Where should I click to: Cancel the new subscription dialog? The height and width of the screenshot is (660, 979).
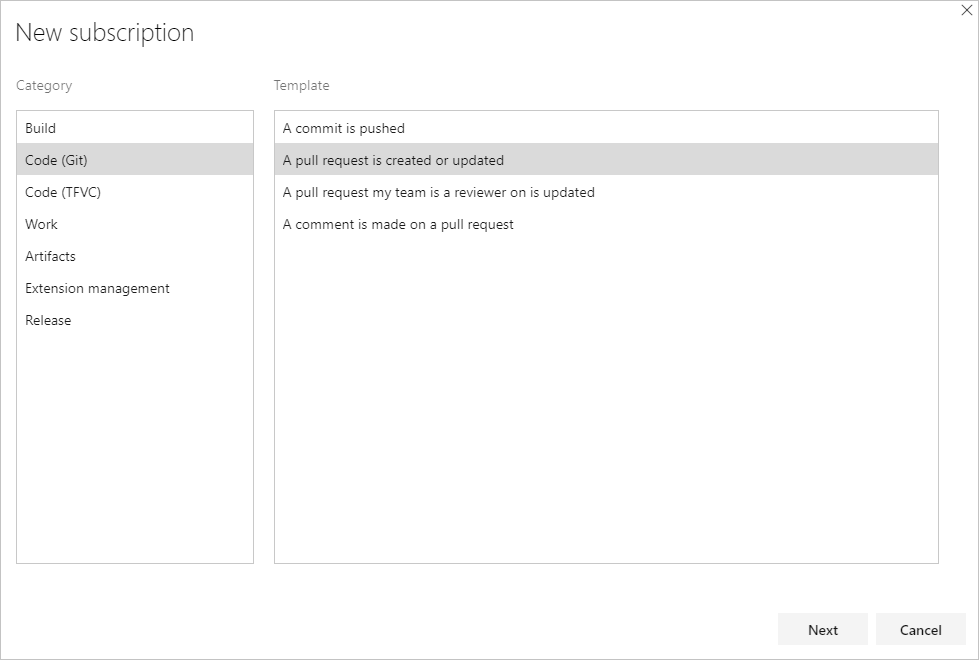coord(920,629)
